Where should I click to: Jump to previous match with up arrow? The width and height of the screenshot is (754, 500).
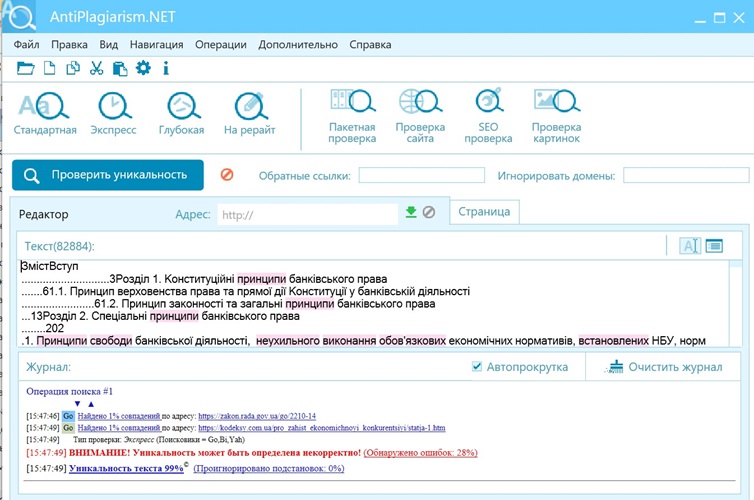pos(91,404)
